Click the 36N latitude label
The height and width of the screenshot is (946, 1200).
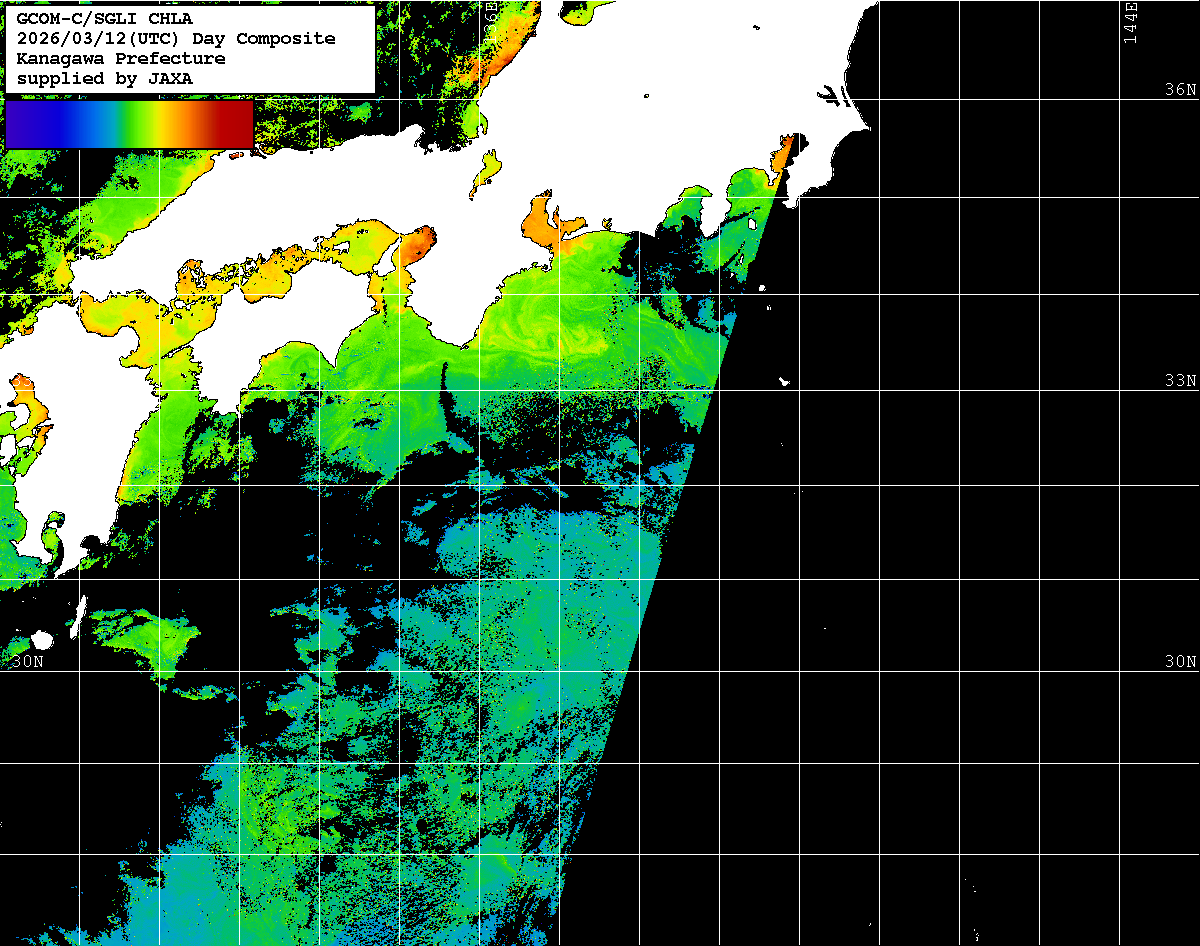(1180, 90)
